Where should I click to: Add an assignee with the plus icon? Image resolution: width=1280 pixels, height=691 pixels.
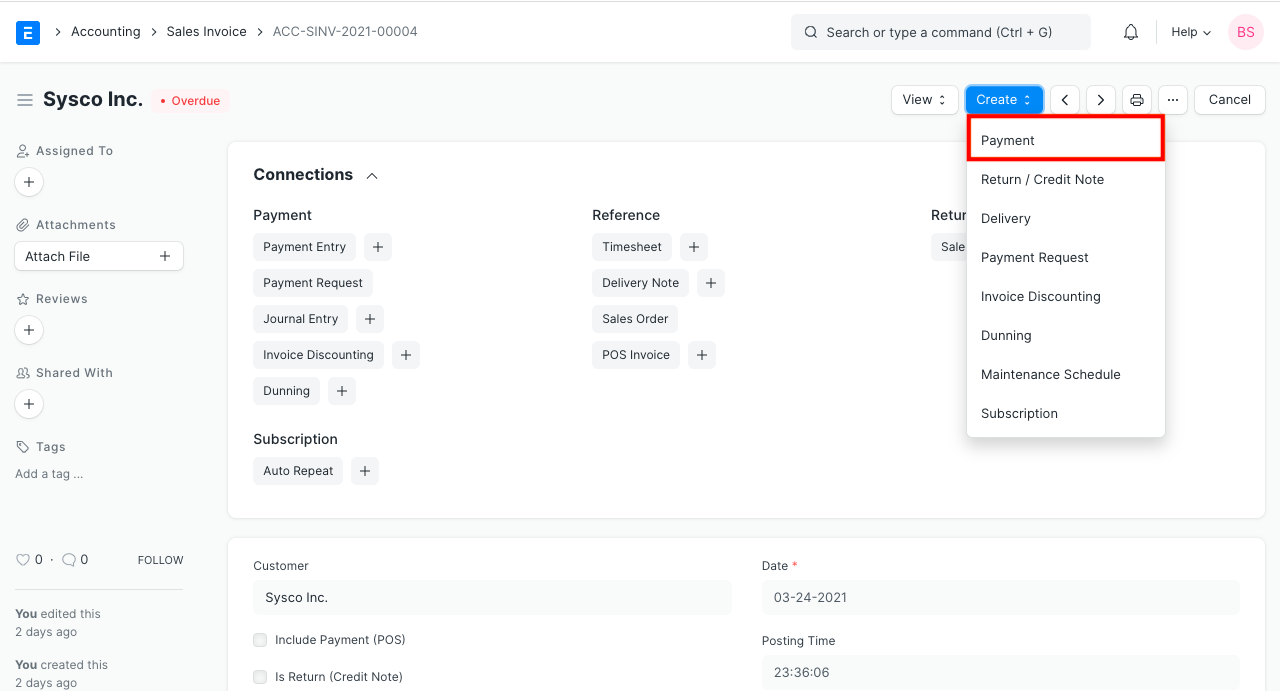[28, 182]
